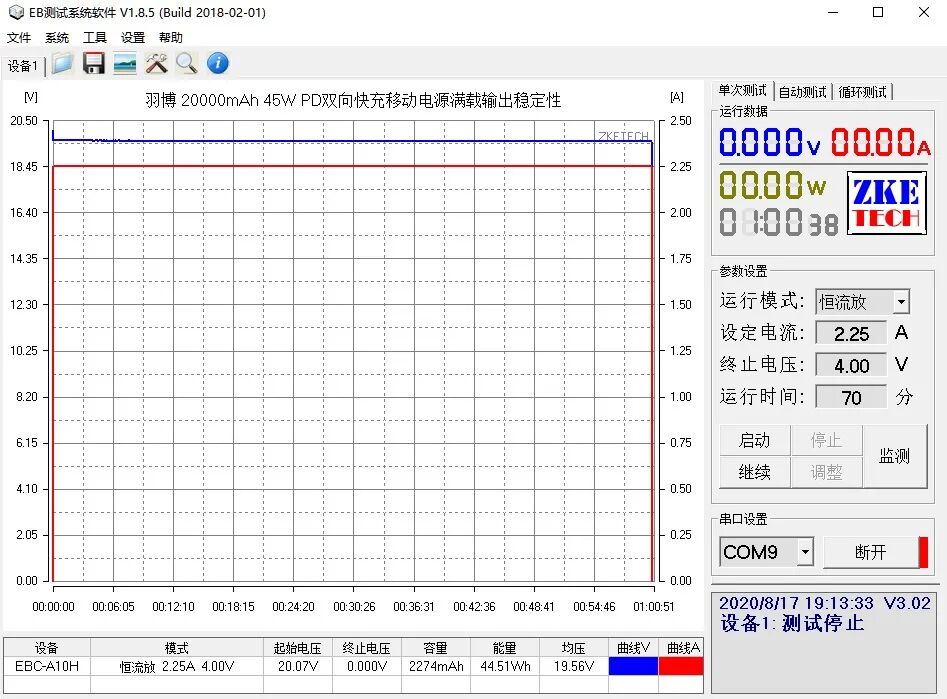Click the 终止电压 4.00 field
This screenshot has width=947, height=699.
(851, 366)
